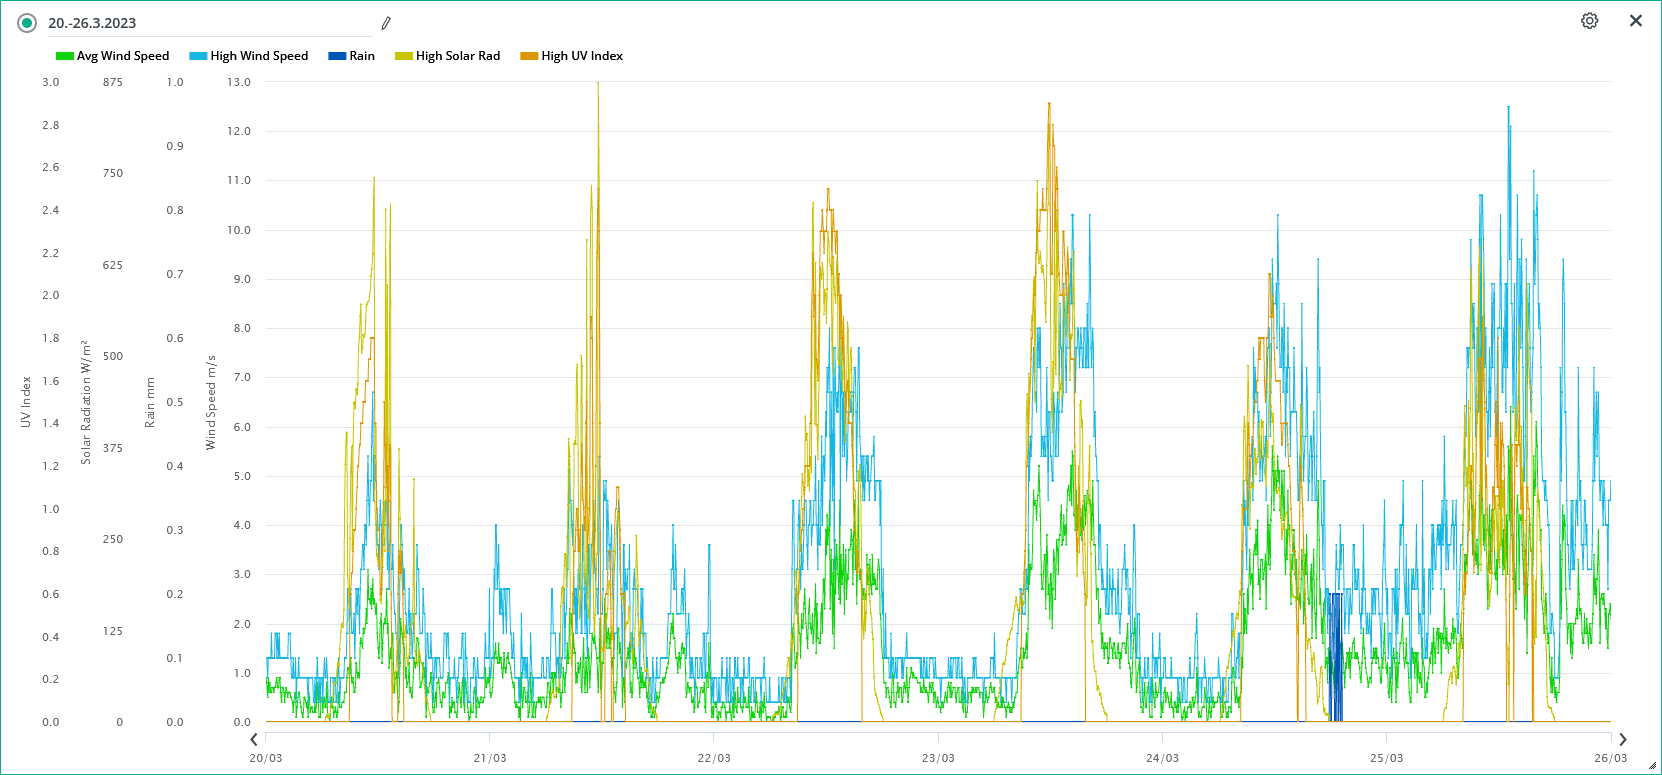Click the dark blue Rain legend swatch
This screenshot has width=1662, height=775.
point(337,56)
